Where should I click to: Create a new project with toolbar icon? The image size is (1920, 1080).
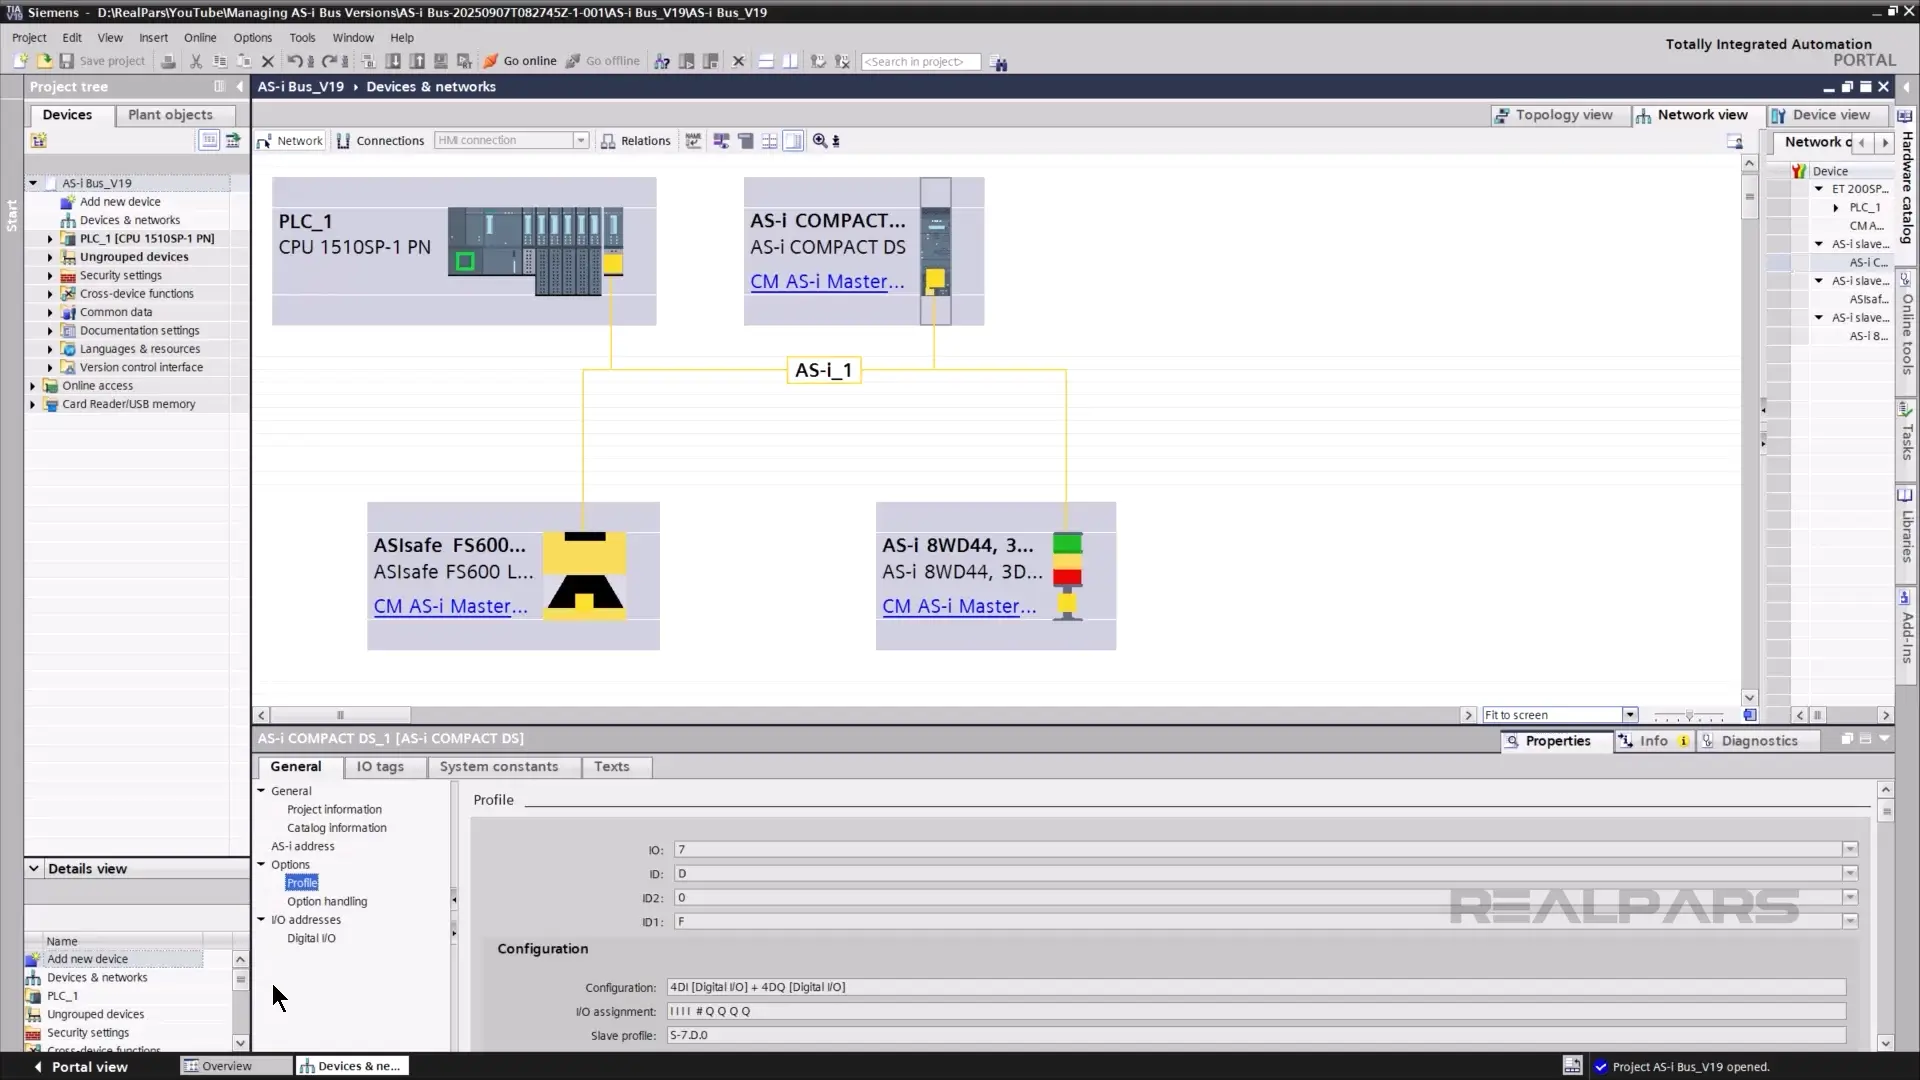[20, 61]
